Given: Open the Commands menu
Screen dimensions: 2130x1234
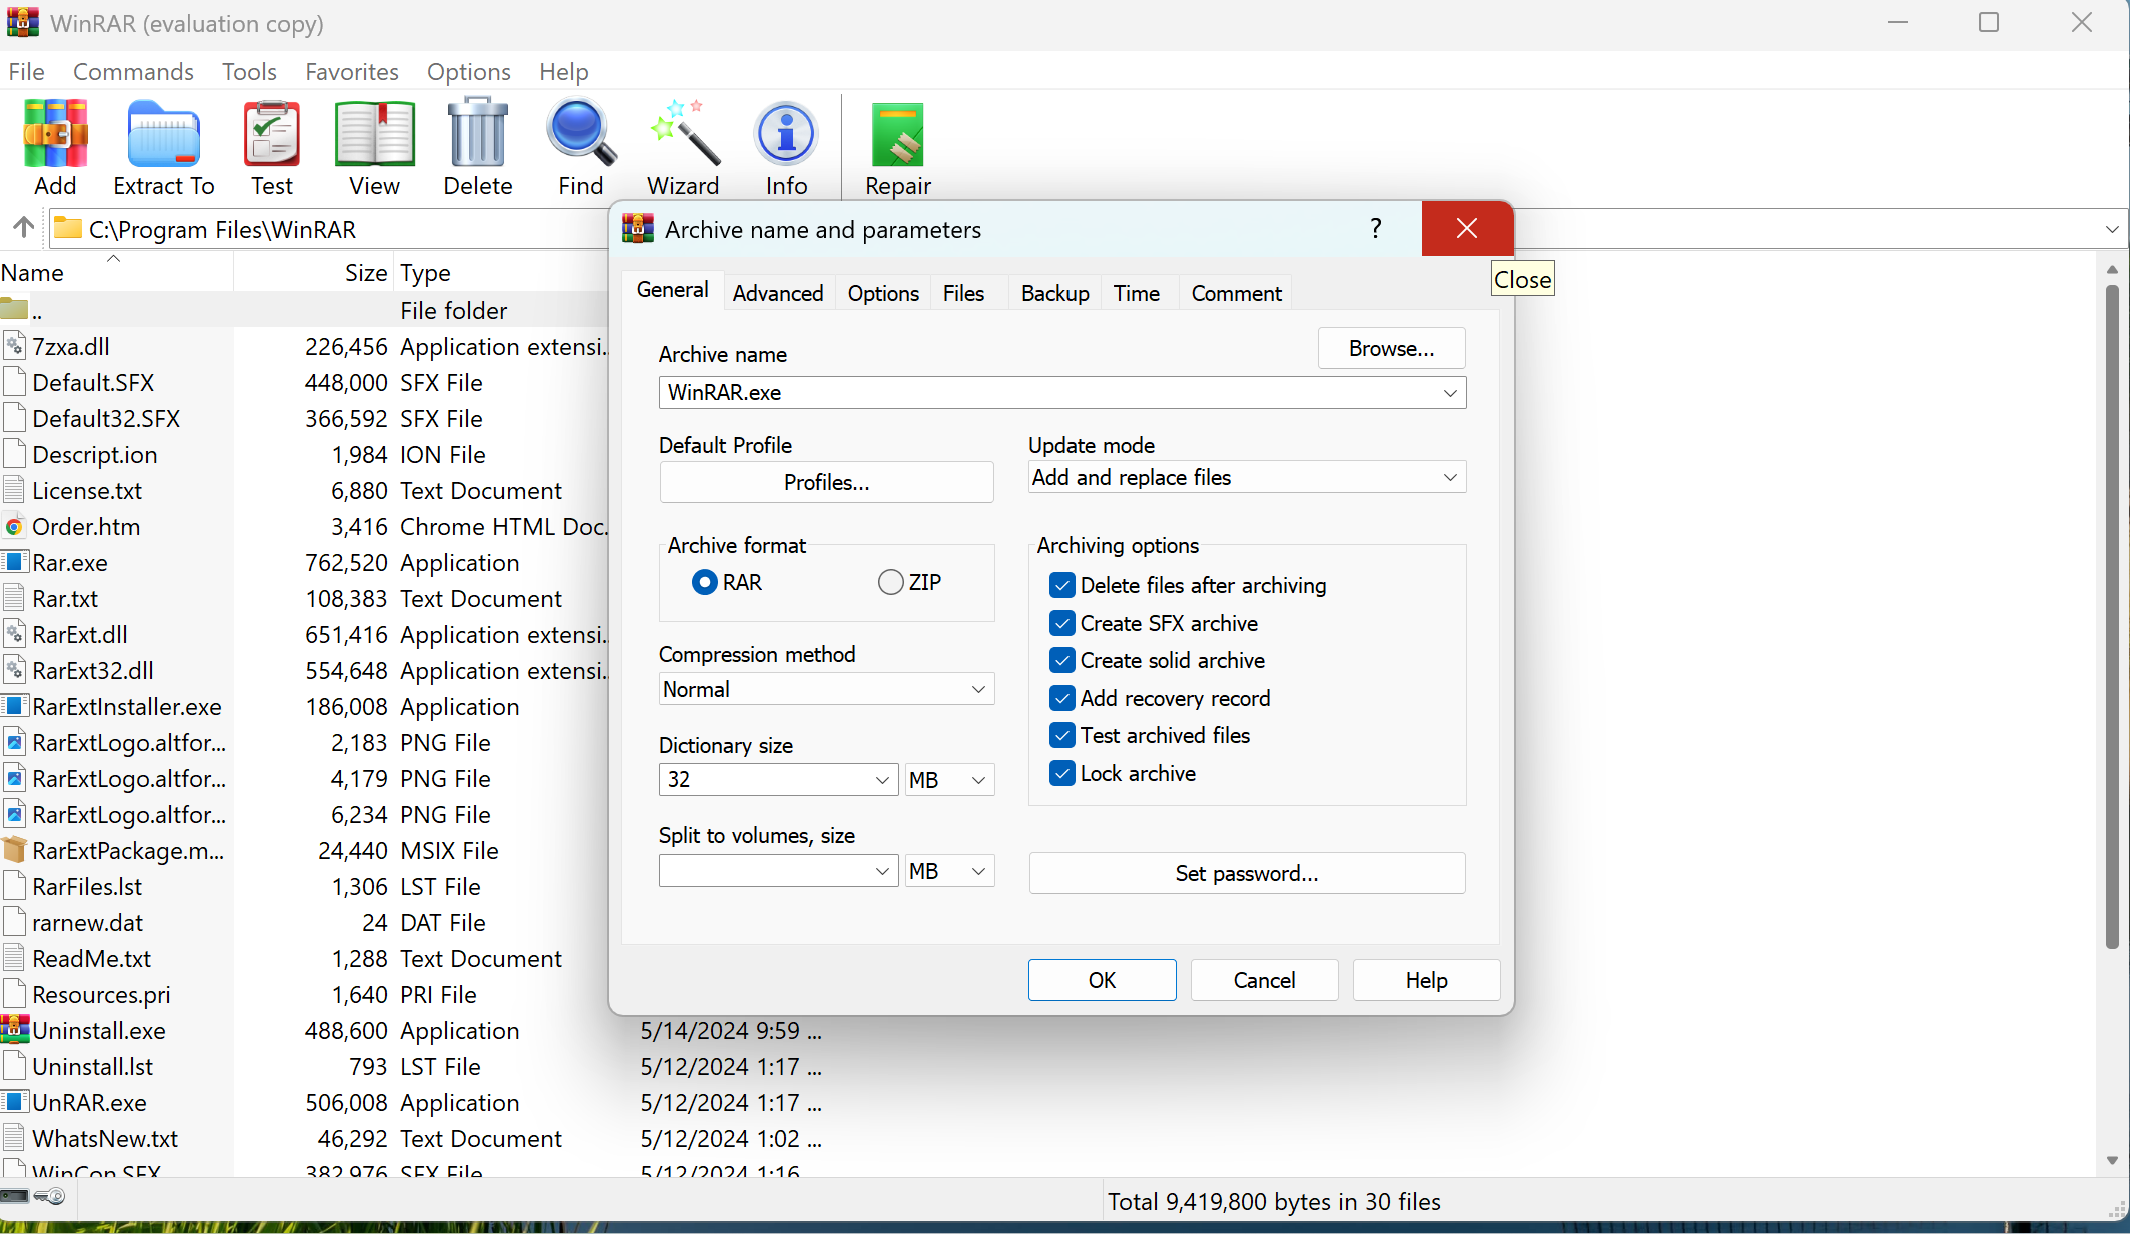Looking at the screenshot, I should pyautogui.click(x=133, y=72).
